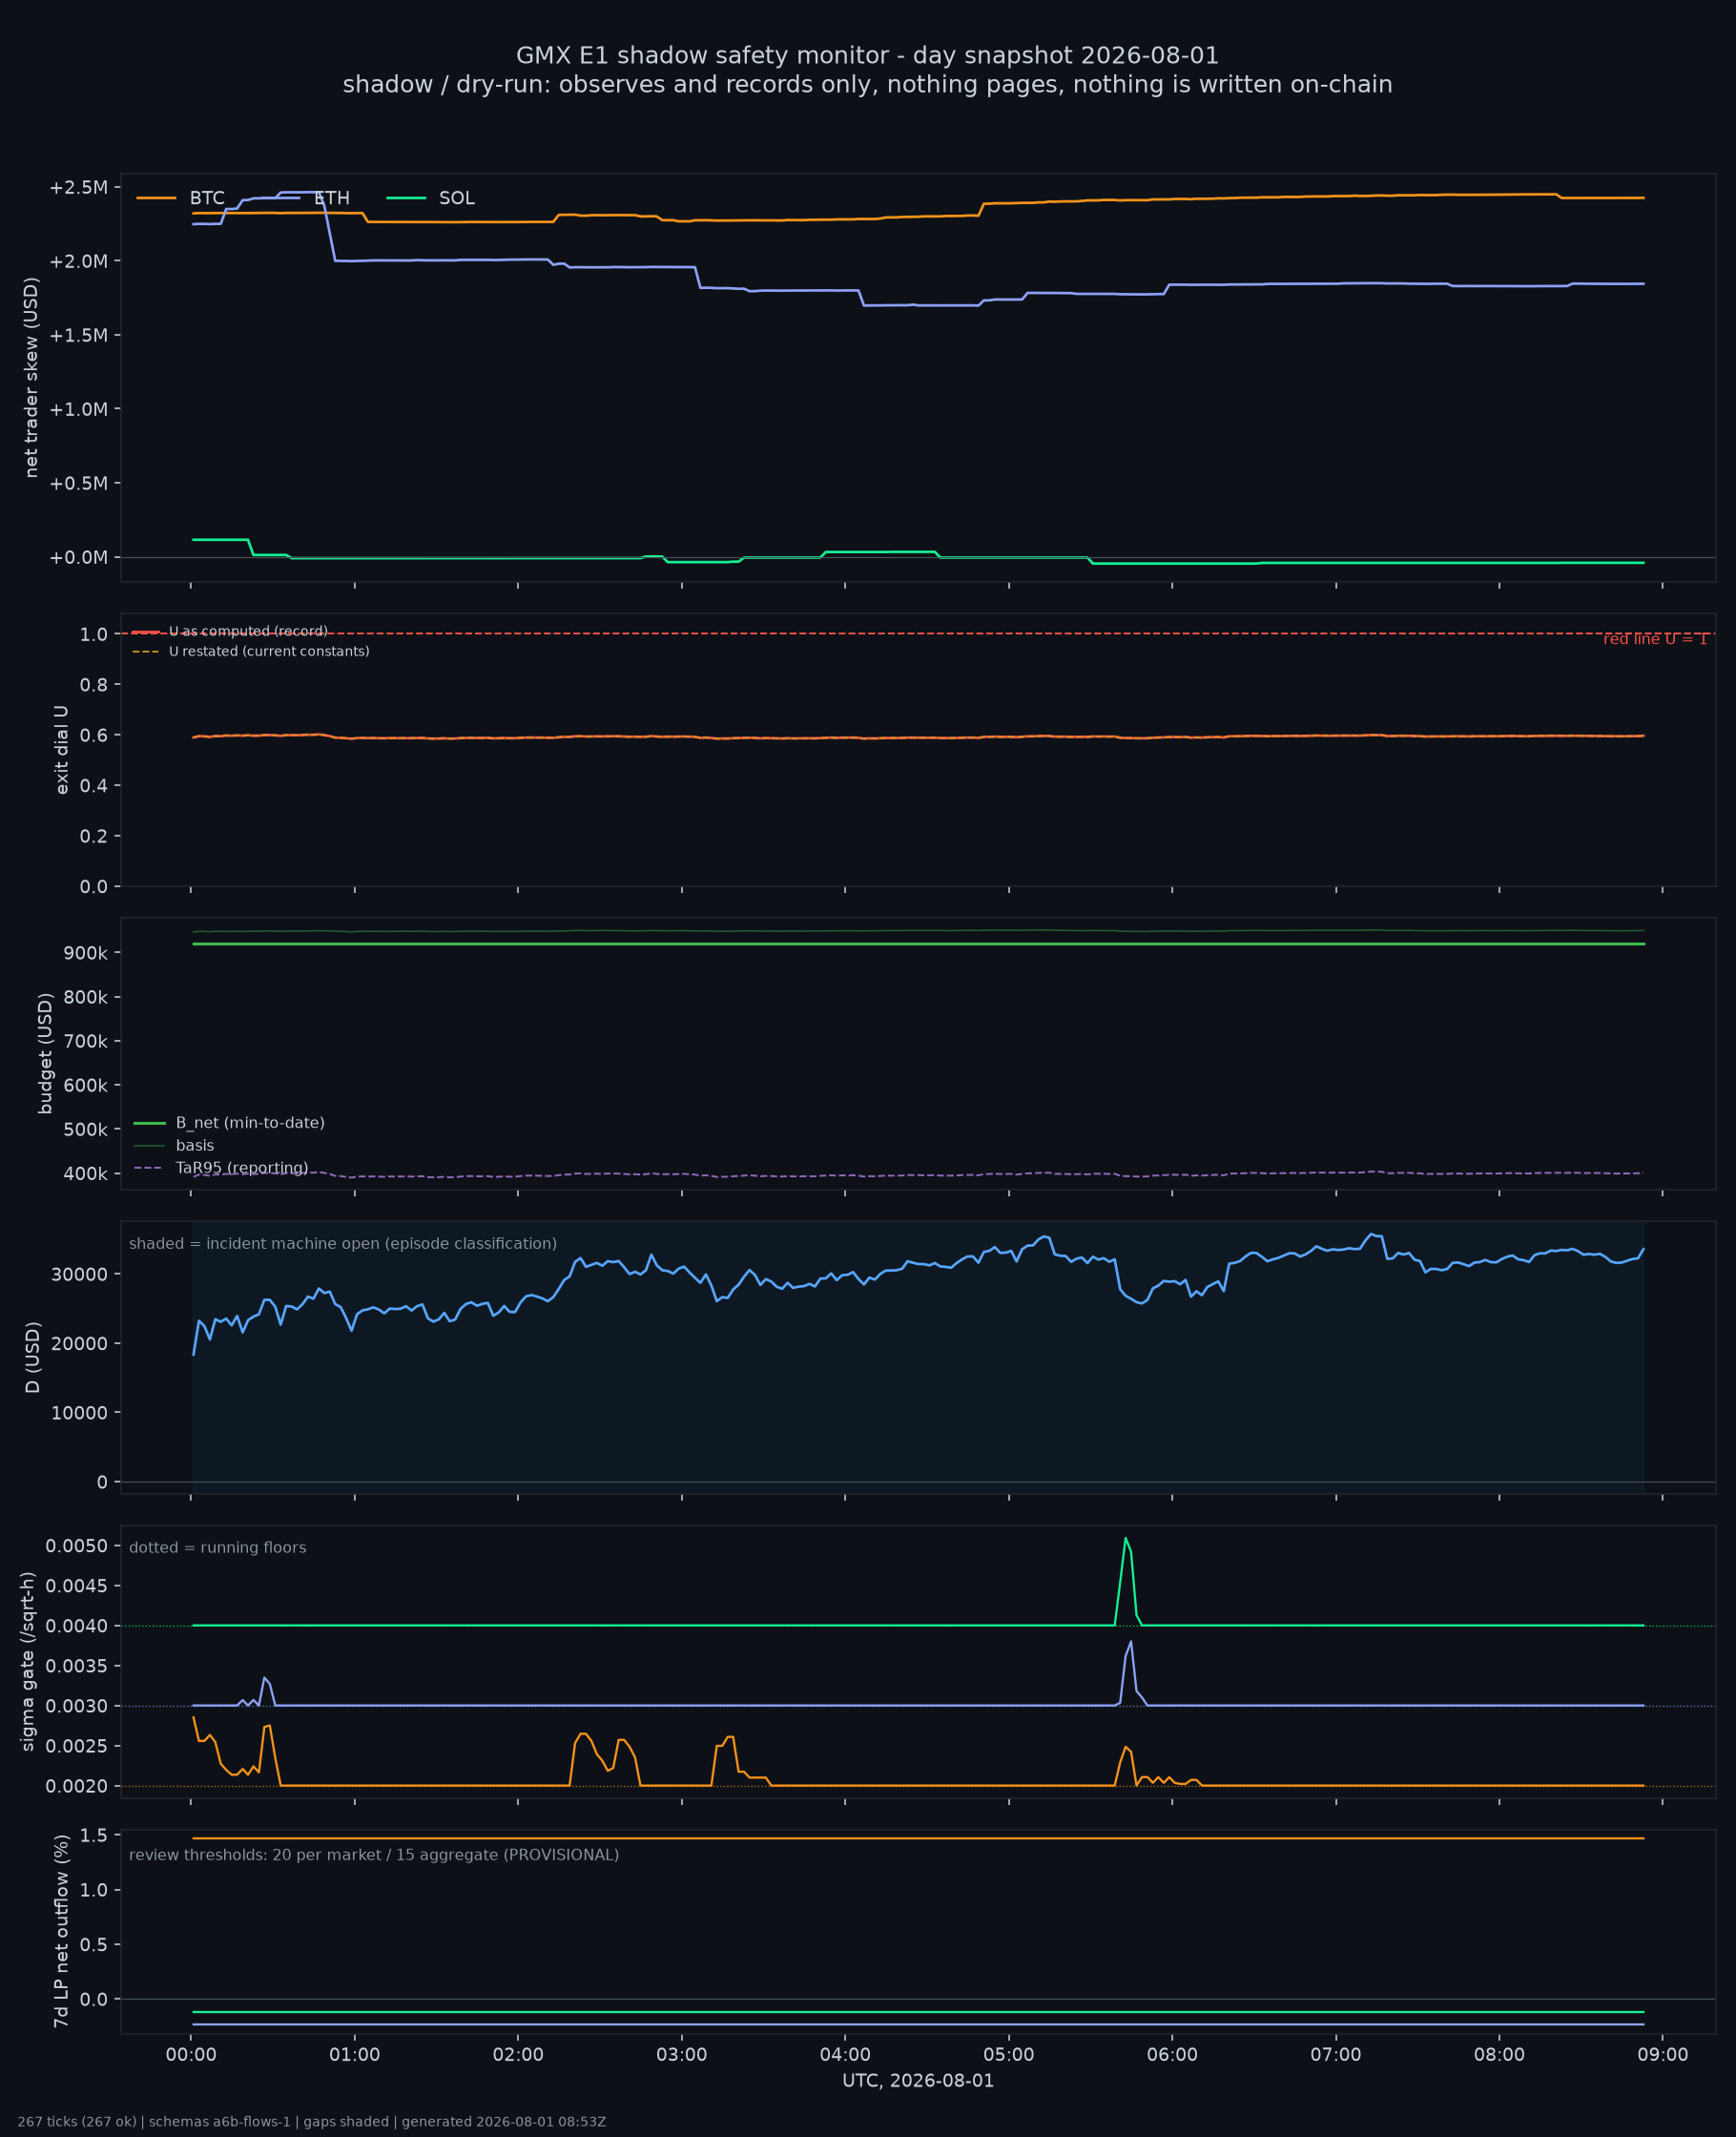The width and height of the screenshot is (1736, 2137).
Task: Select legend entry "U as computed (record)"
Action: tap(248, 631)
